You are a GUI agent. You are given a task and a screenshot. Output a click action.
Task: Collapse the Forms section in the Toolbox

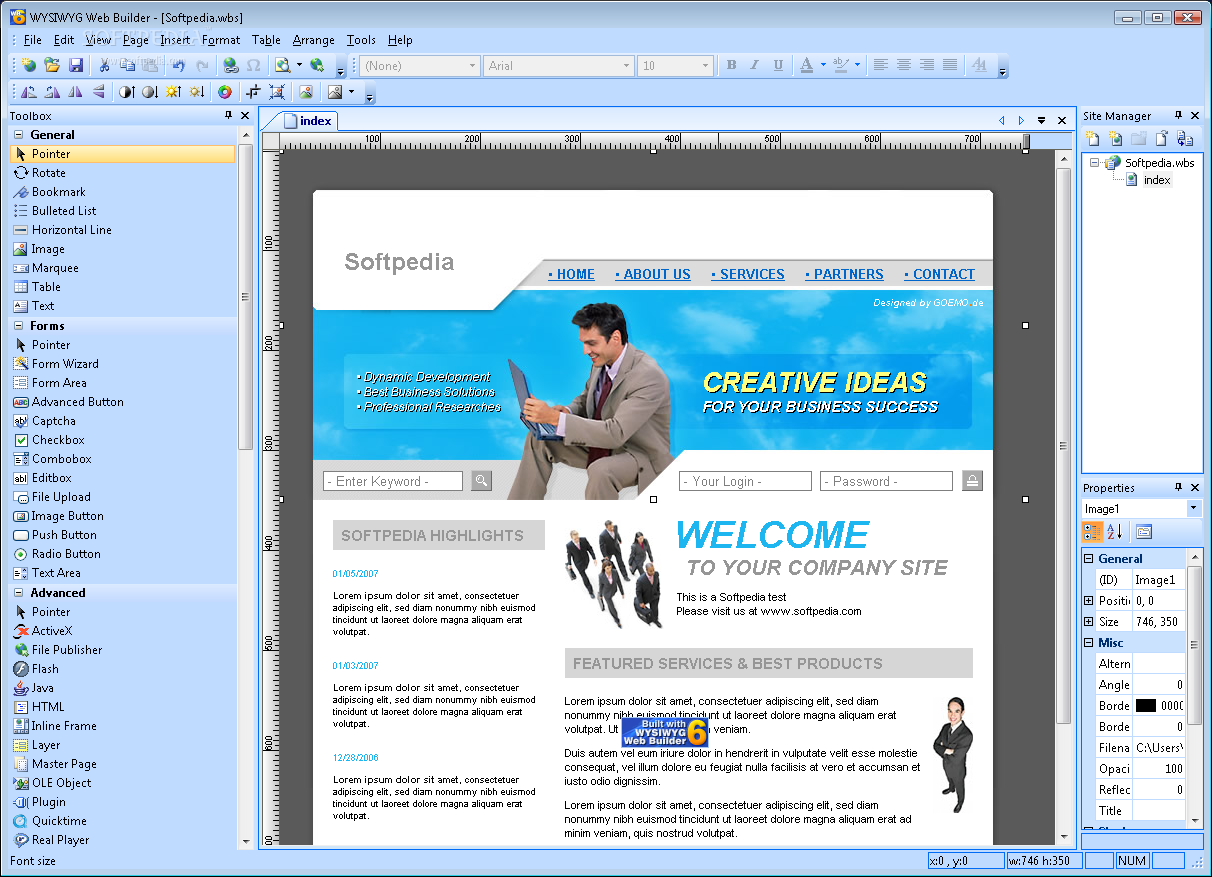click(20, 326)
